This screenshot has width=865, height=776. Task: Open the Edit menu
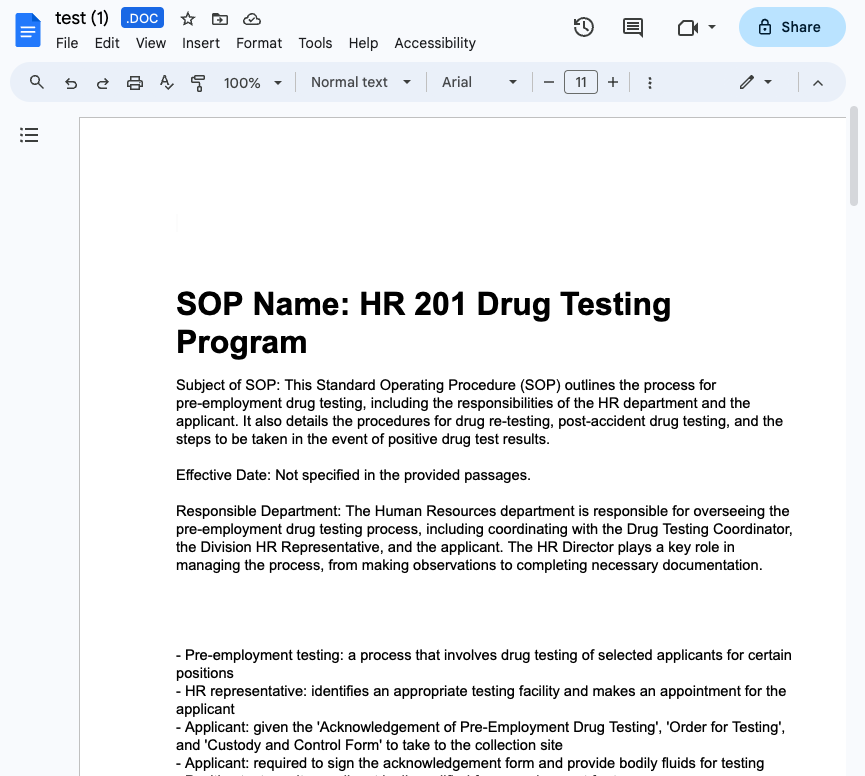click(x=107, y=43)
